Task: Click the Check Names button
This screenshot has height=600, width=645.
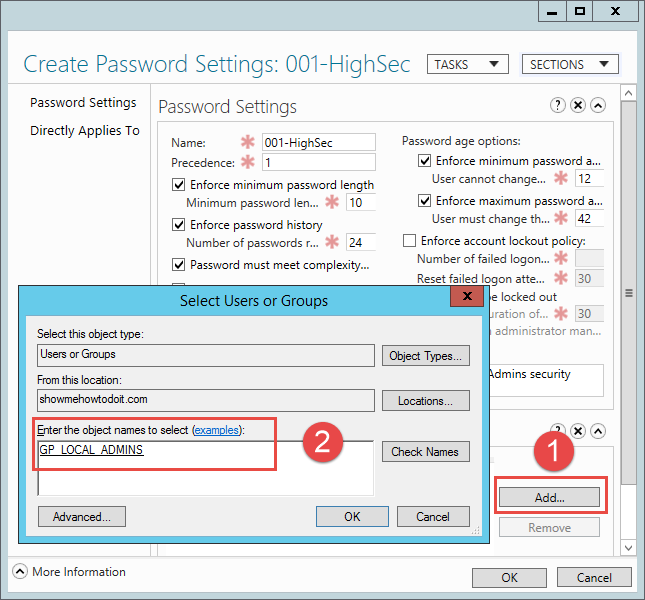Action: (426, 452)
